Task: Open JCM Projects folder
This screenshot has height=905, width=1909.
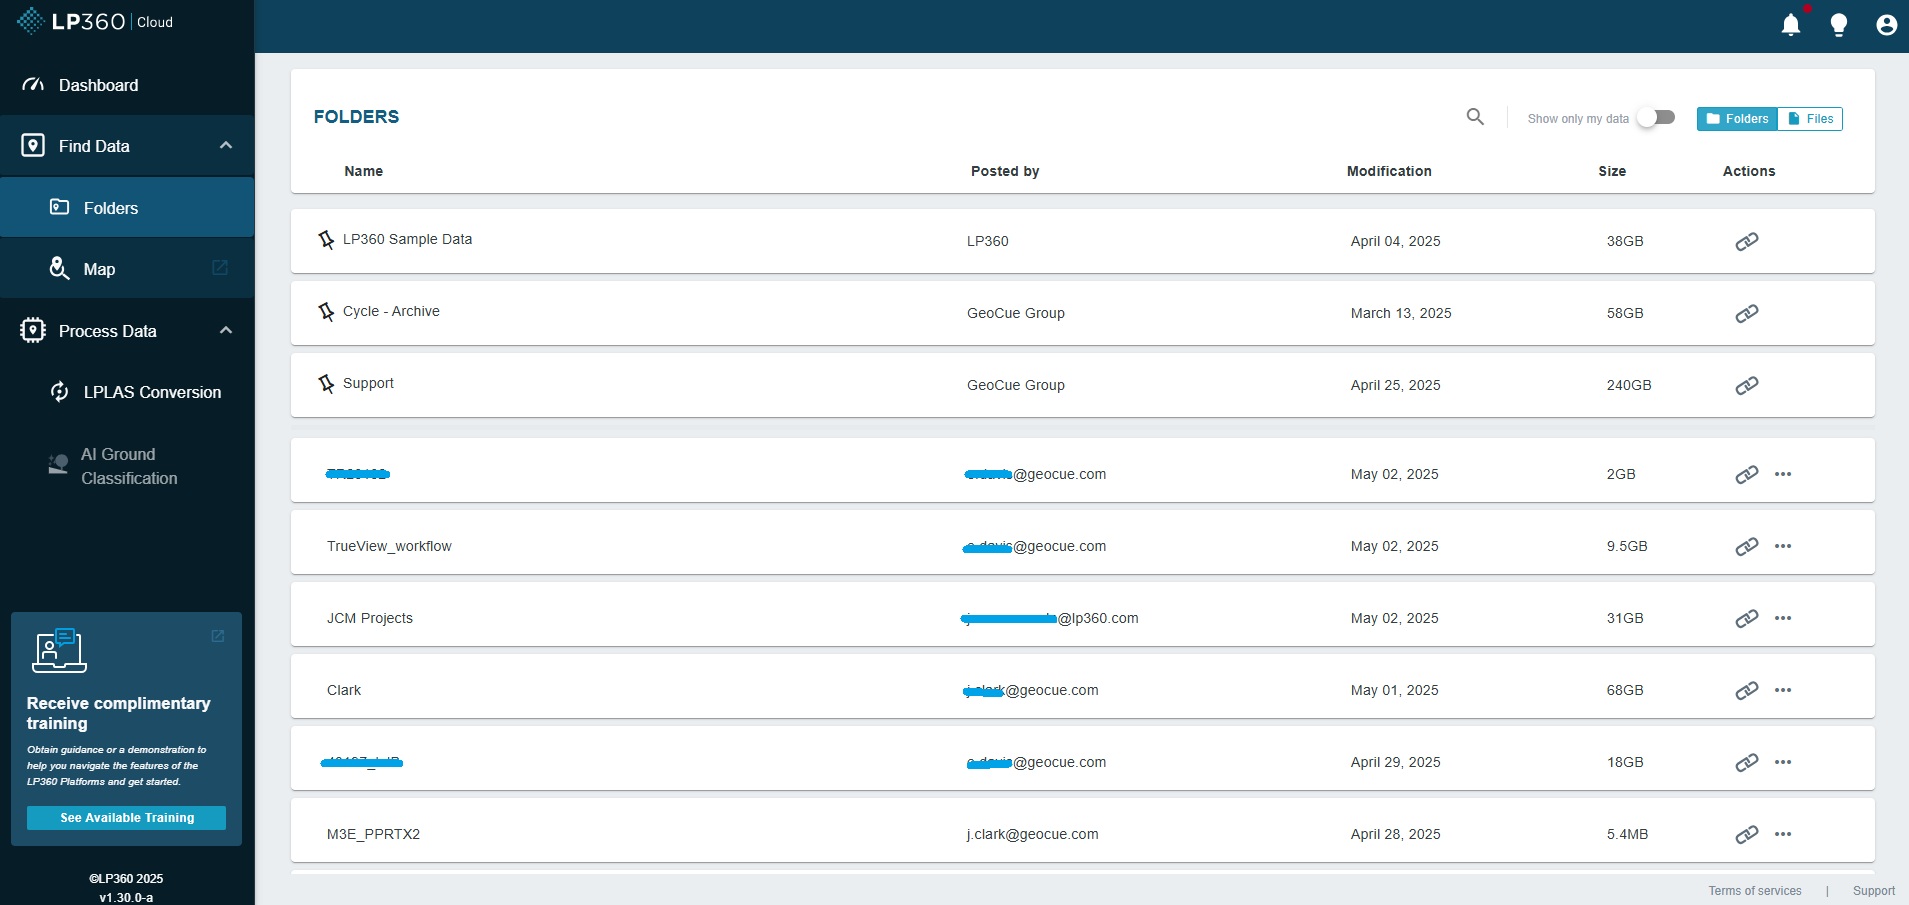Action: pyautogui.click(x=370, y=618)
